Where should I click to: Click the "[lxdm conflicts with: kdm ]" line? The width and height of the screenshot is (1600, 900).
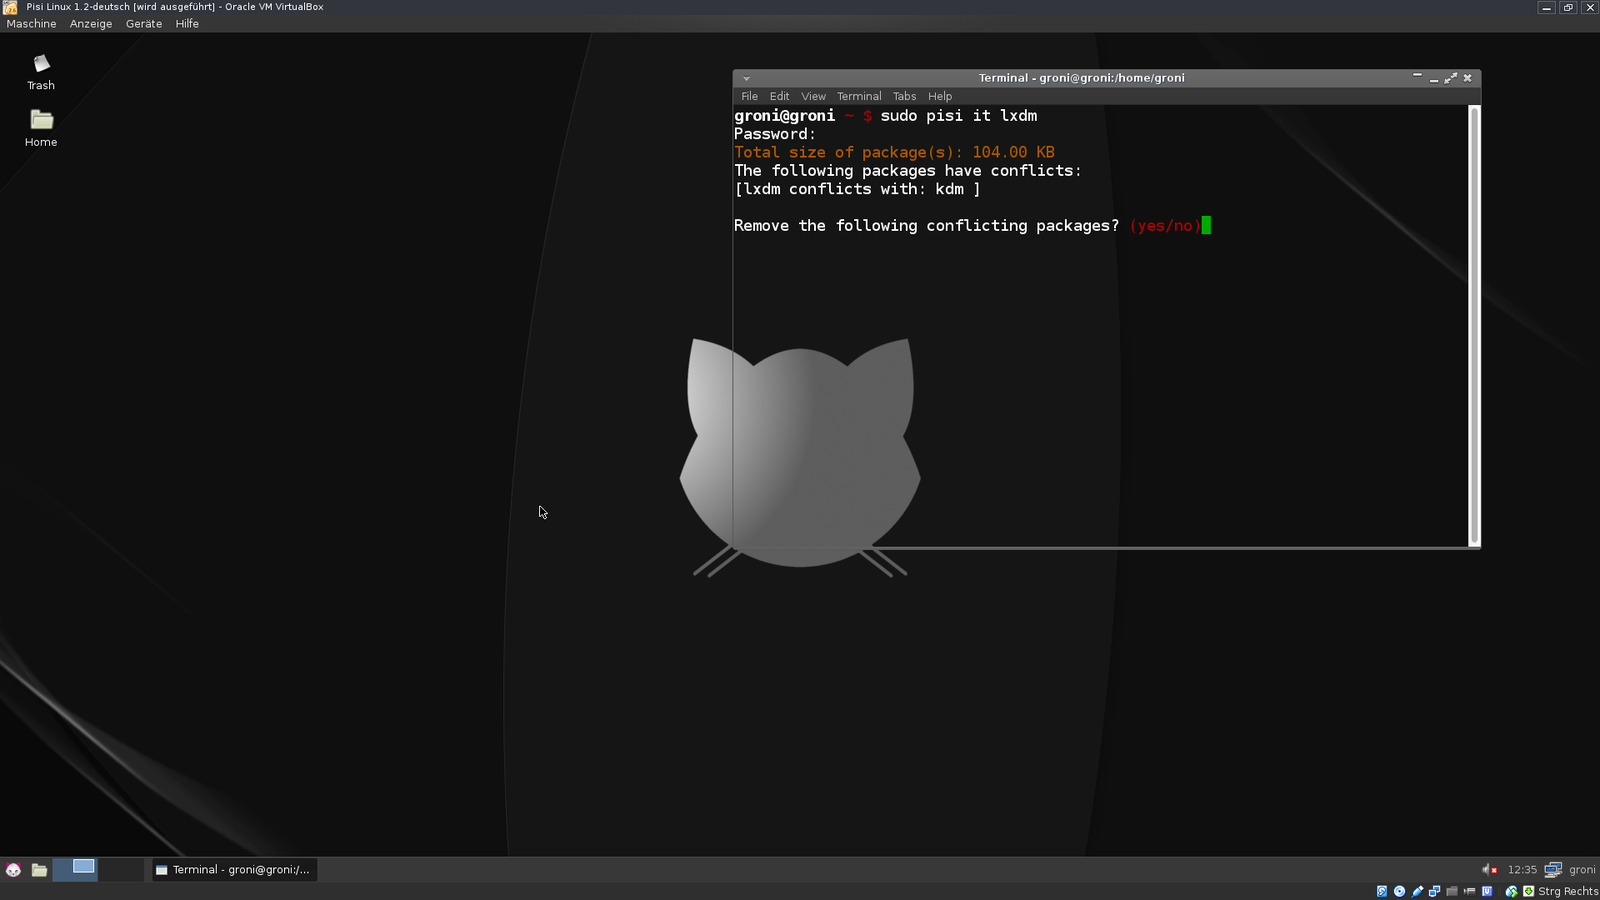[857, 189]
